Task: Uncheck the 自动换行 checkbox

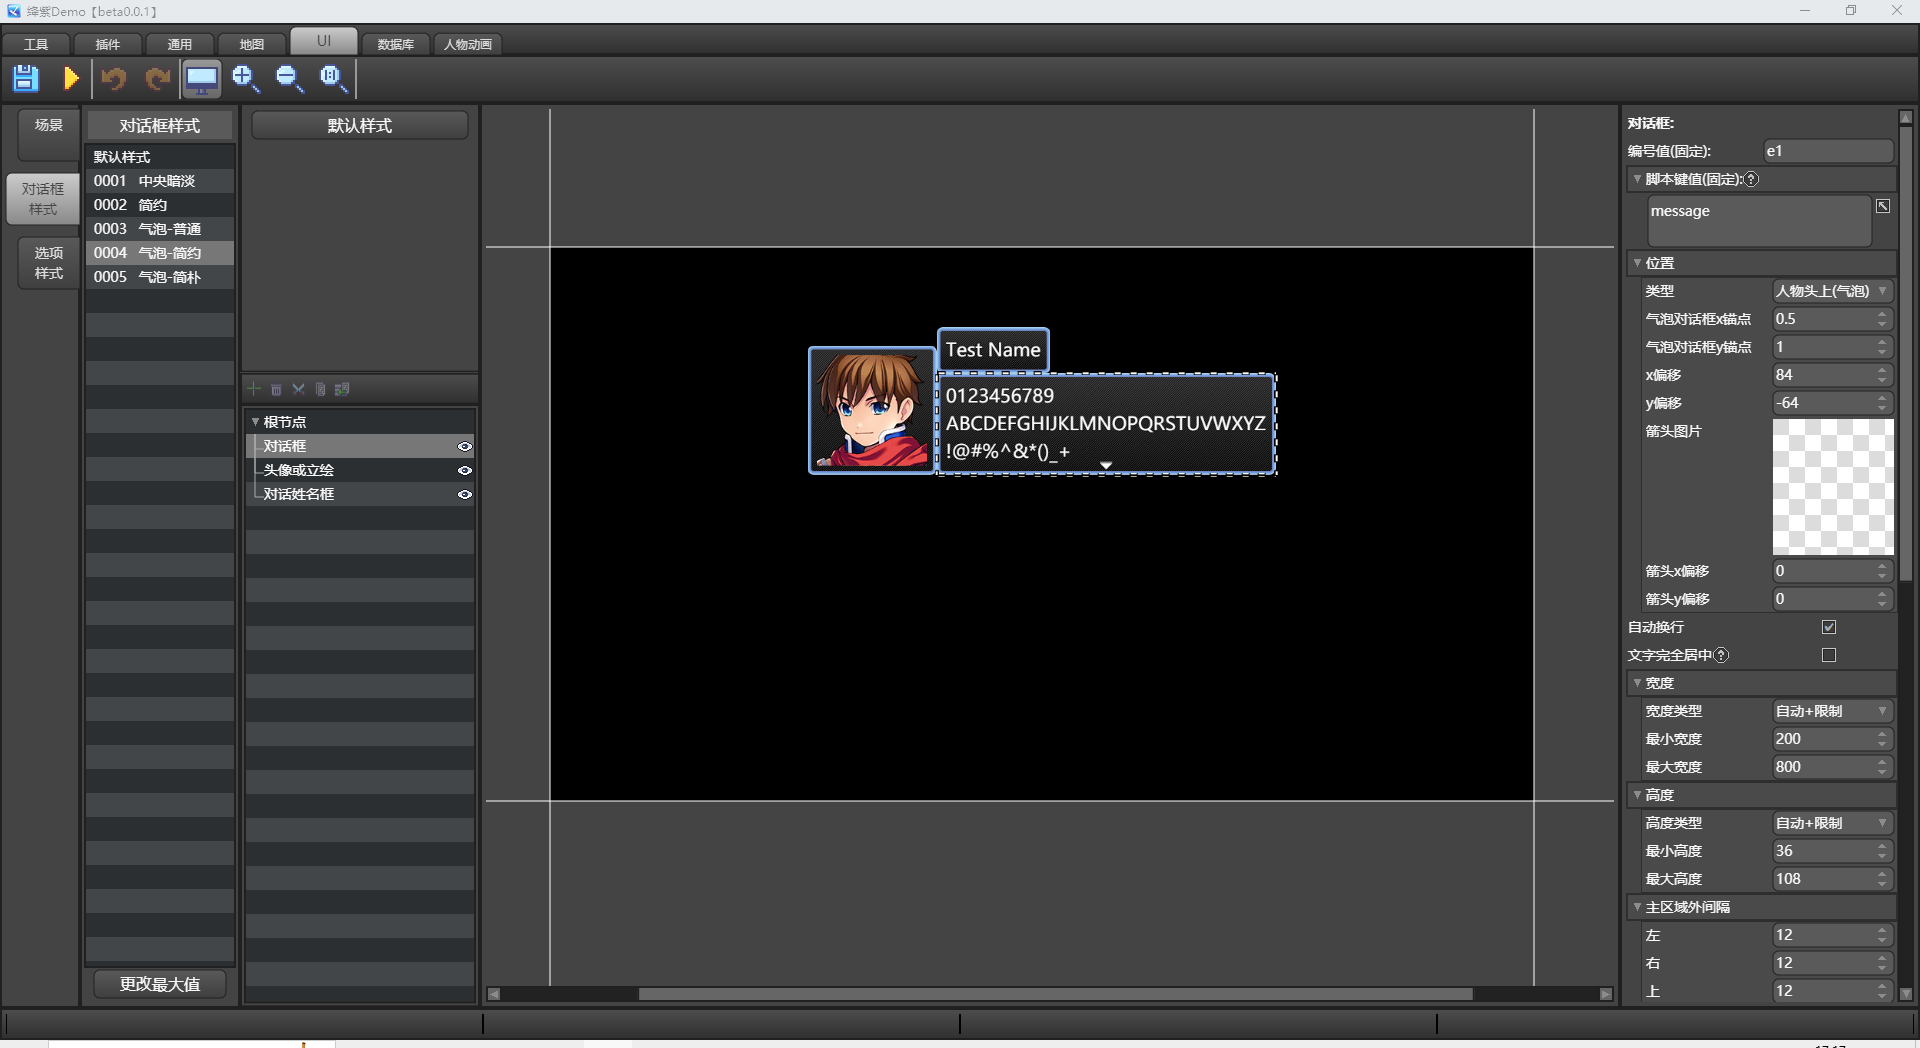Action: pyautogui.click(x=1829, y=627)
